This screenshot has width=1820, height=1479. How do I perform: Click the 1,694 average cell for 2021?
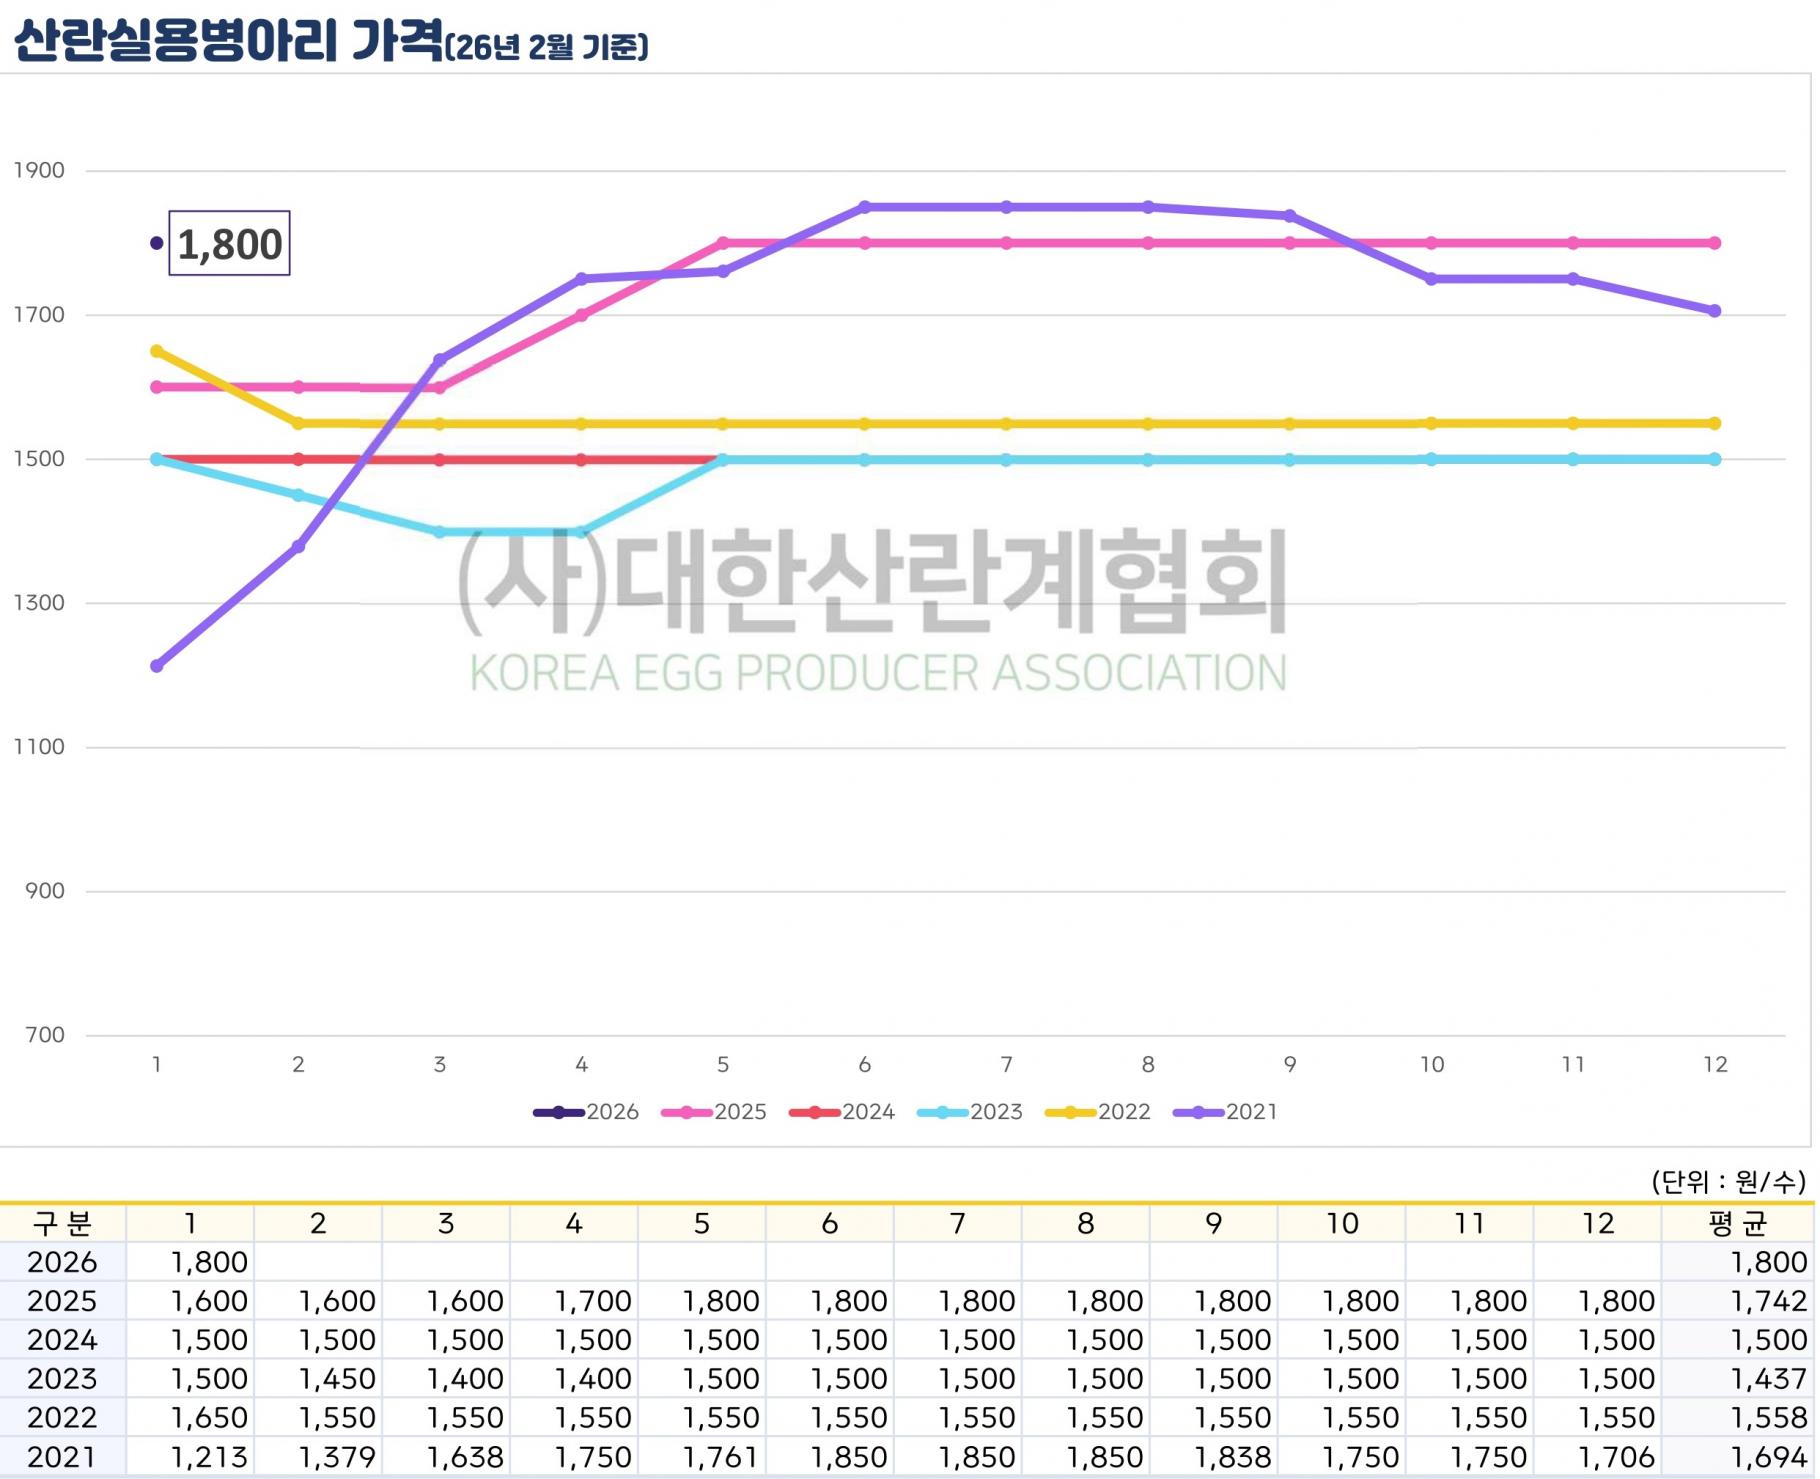1767,1457
